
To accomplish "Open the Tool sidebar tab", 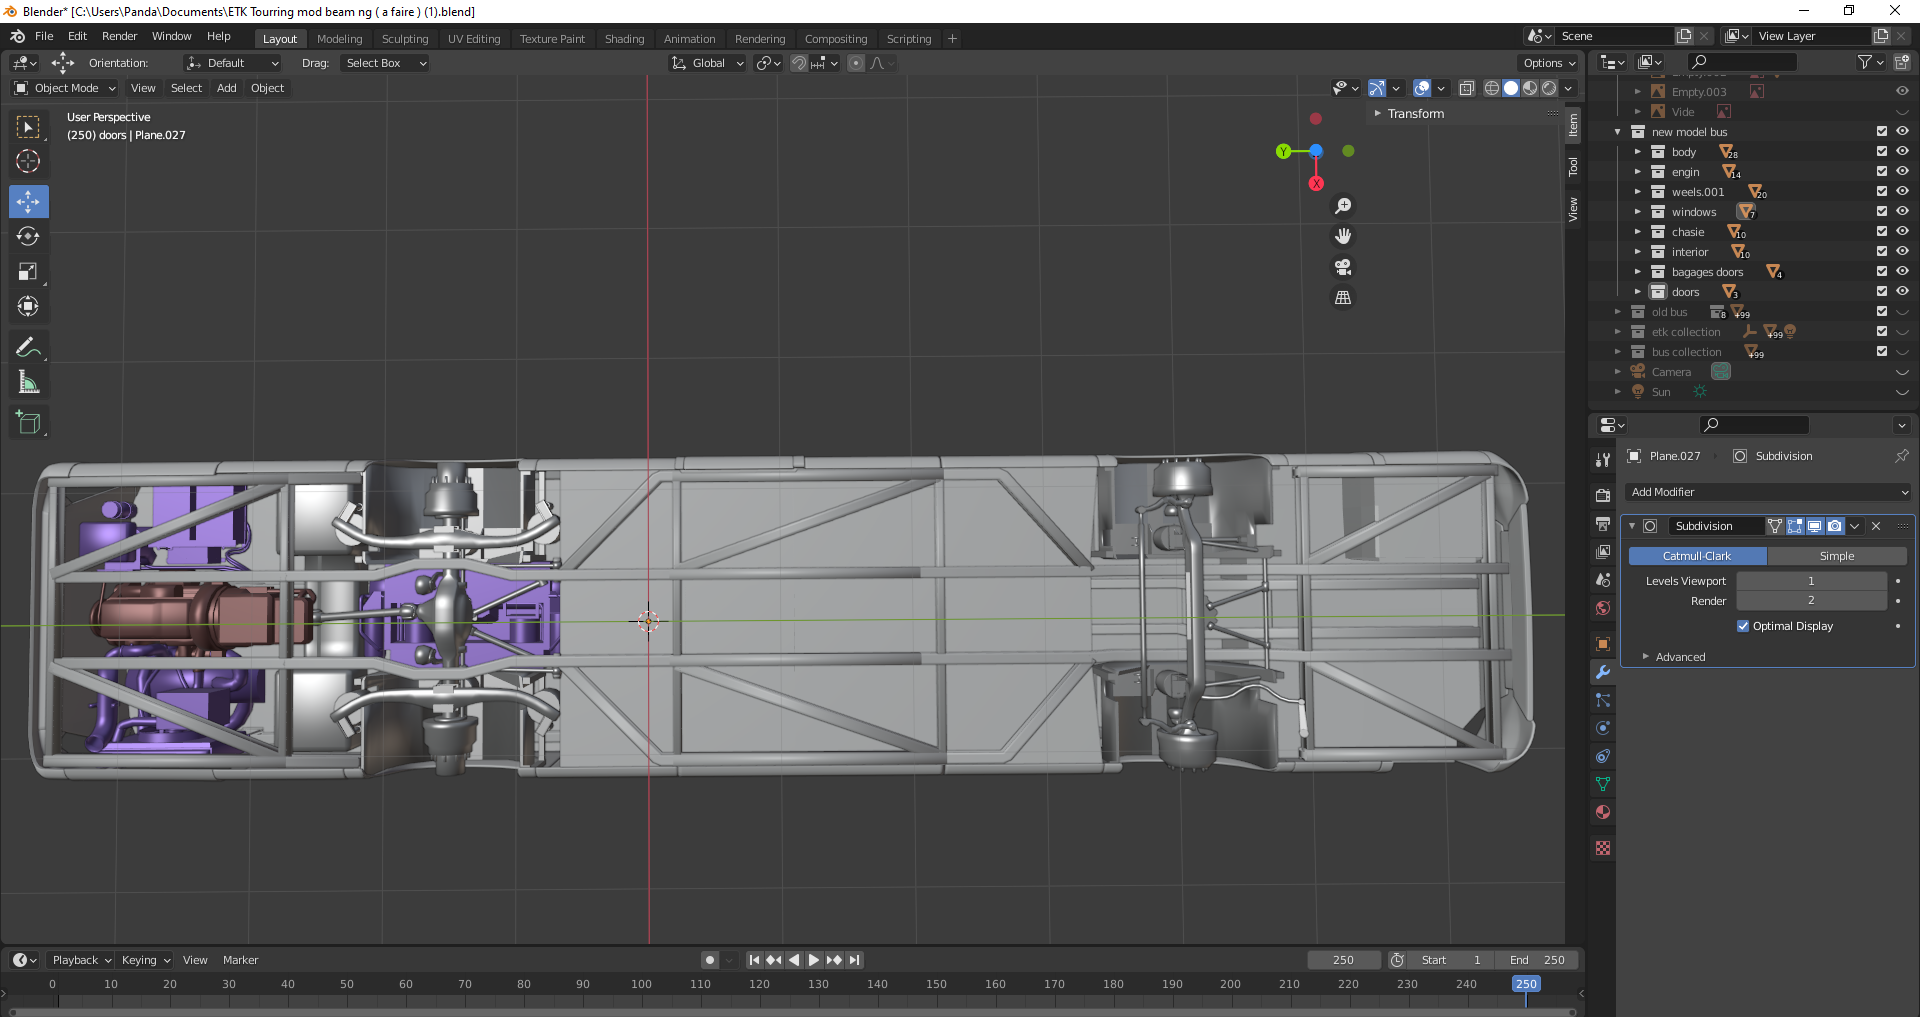I will pos(1573,167).
